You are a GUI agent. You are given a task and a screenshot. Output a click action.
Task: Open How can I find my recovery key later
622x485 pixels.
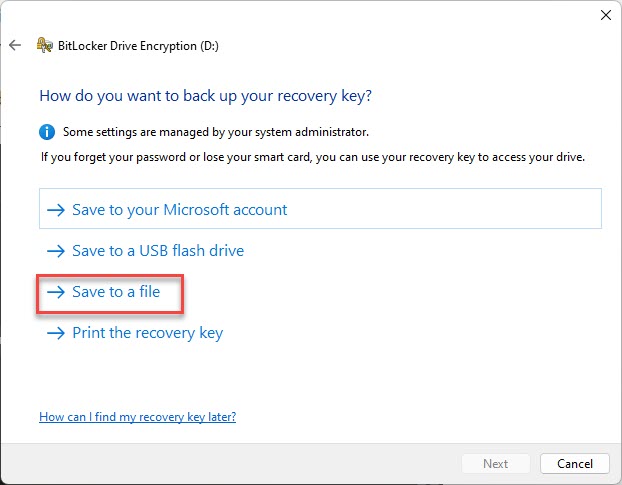(x=137, y=417)
